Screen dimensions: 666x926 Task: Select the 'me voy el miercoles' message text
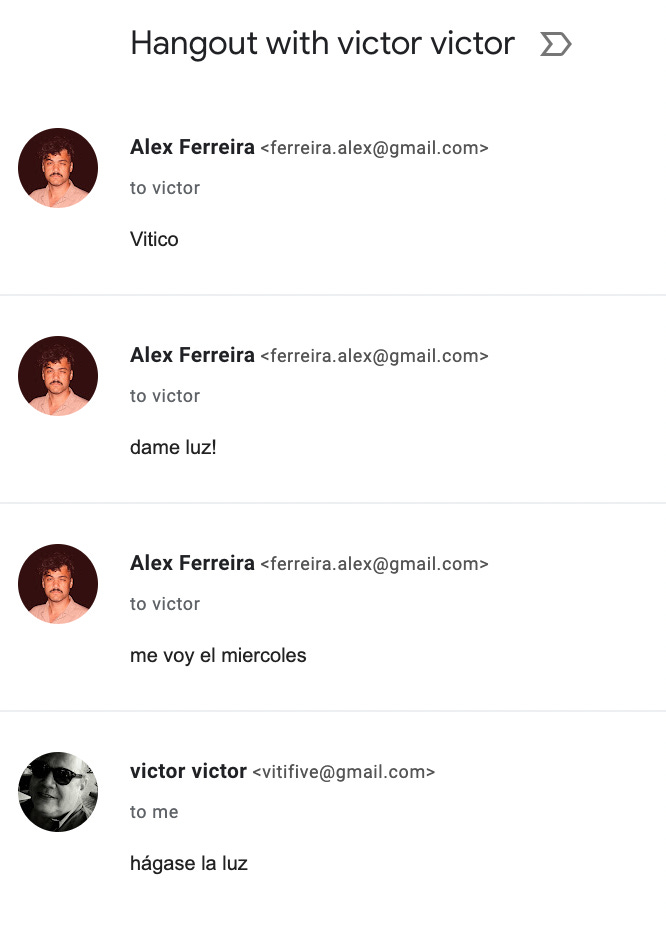[x=218, y=656]
